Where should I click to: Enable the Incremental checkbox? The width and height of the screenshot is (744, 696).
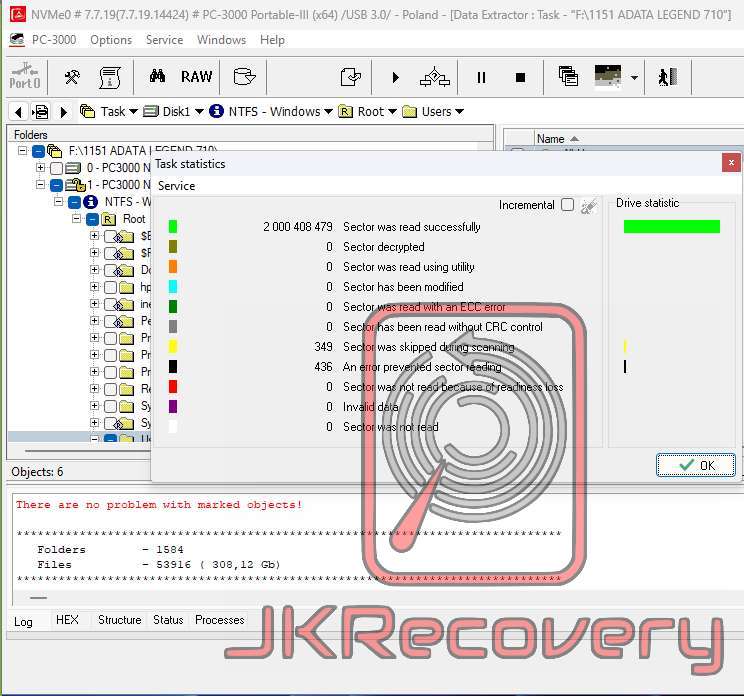(x=567, y=205)
